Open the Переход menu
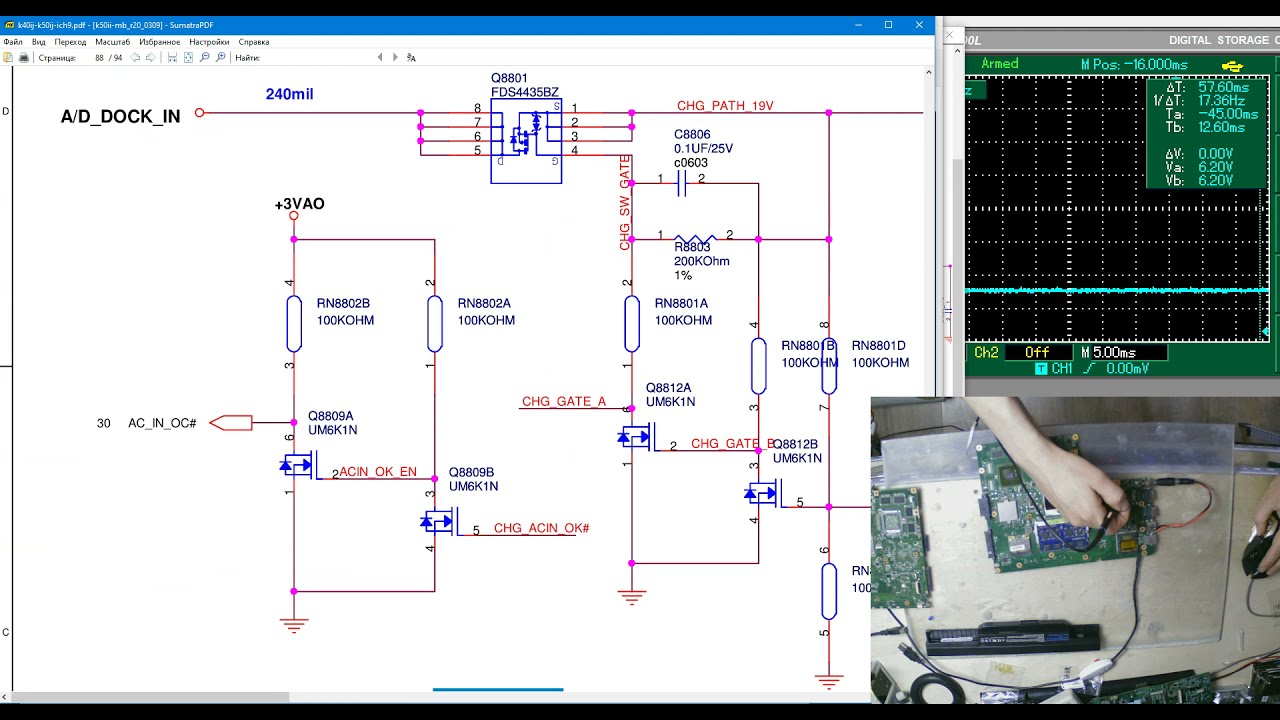Viewport: 1280px width, 720px height. pyautogui.click(x=71, y=42)
